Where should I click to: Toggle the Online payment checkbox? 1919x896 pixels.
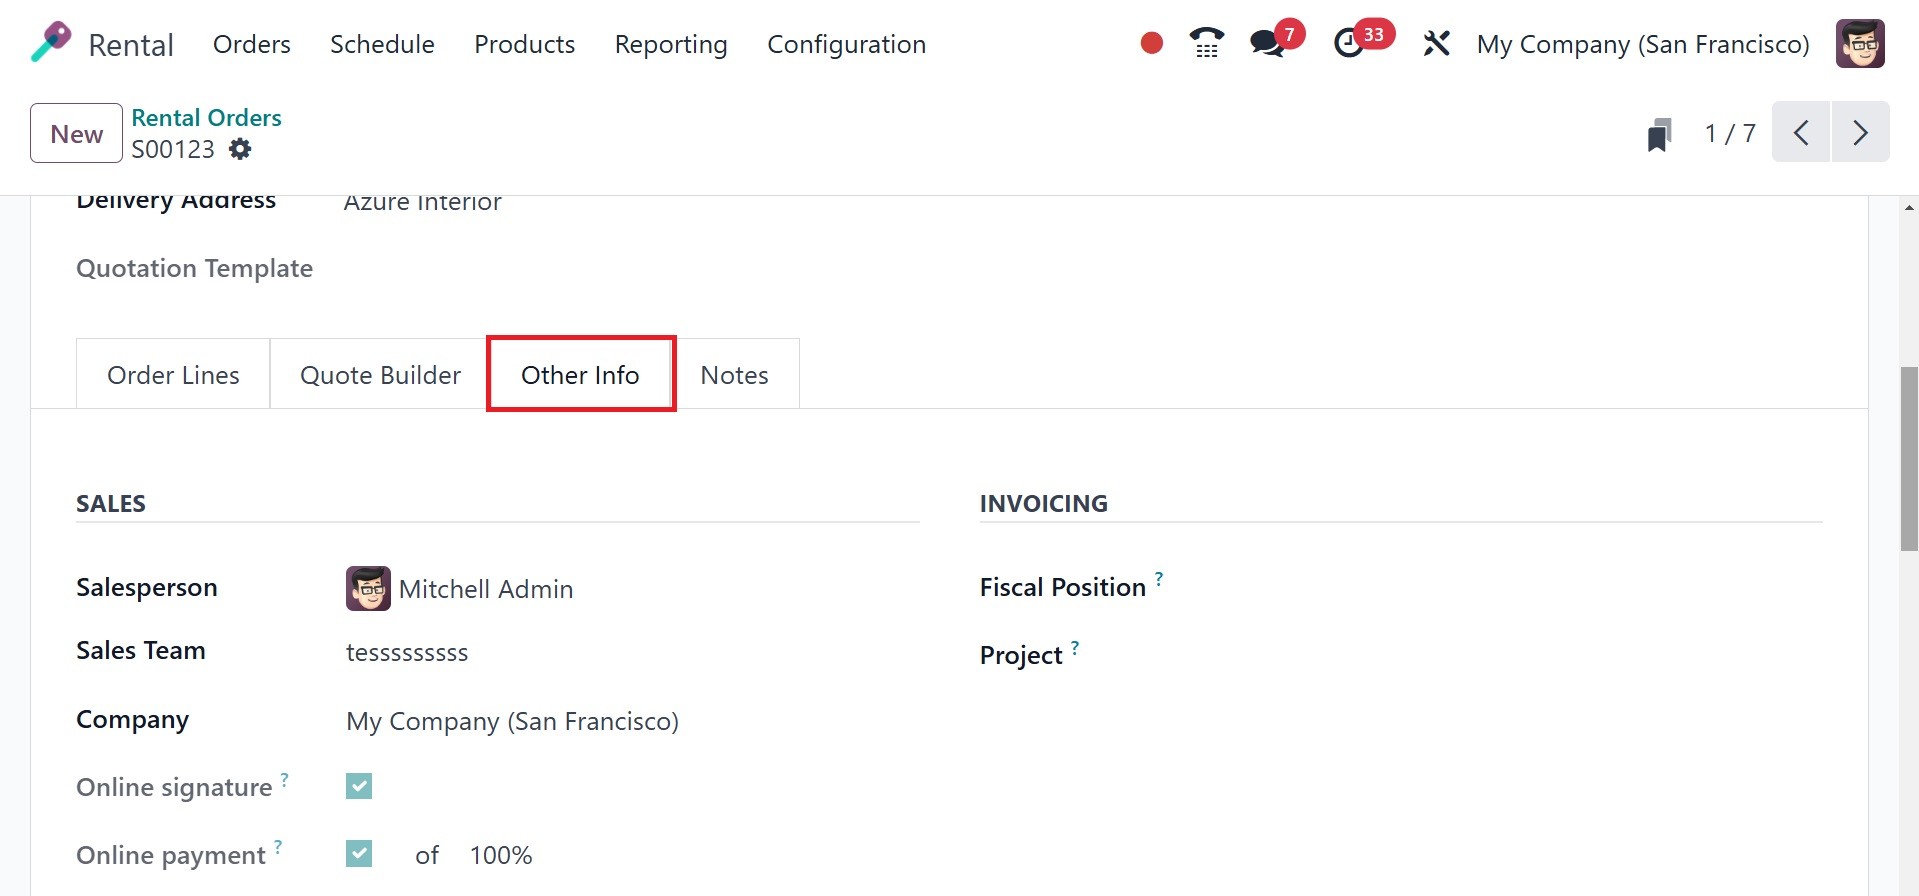[x=359, y=854]
